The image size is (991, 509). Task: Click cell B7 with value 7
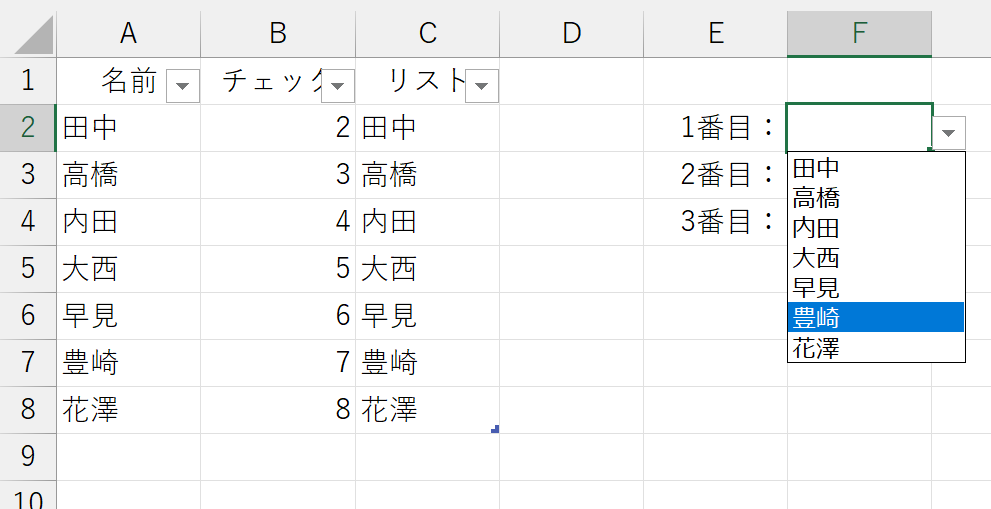pos(278,363)
